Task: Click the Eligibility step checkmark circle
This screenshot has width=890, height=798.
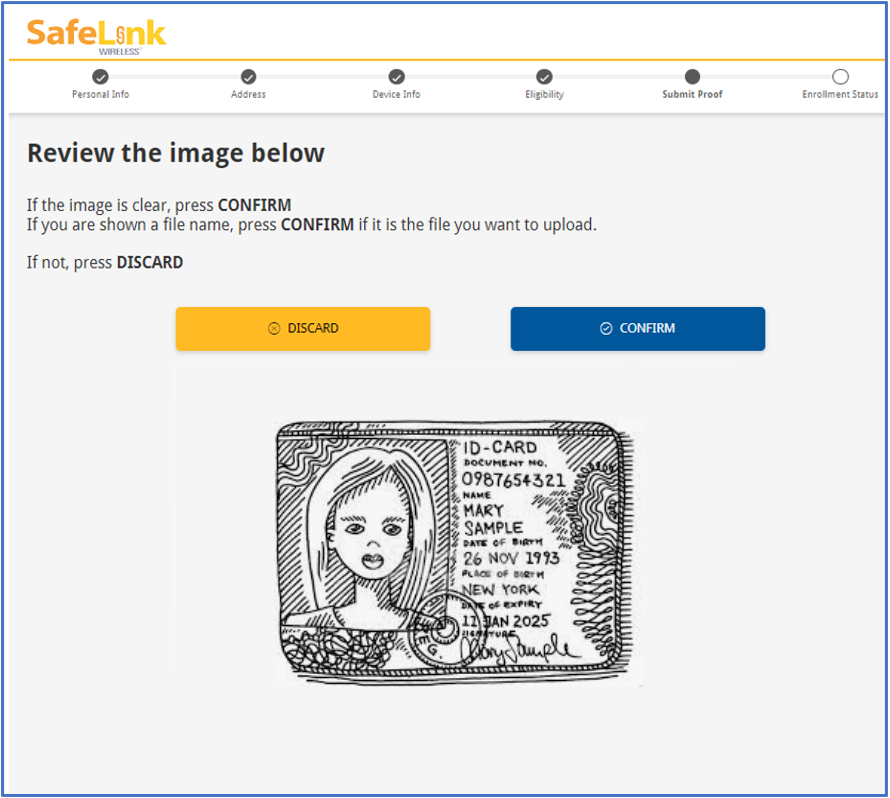Action: (544, 77)
